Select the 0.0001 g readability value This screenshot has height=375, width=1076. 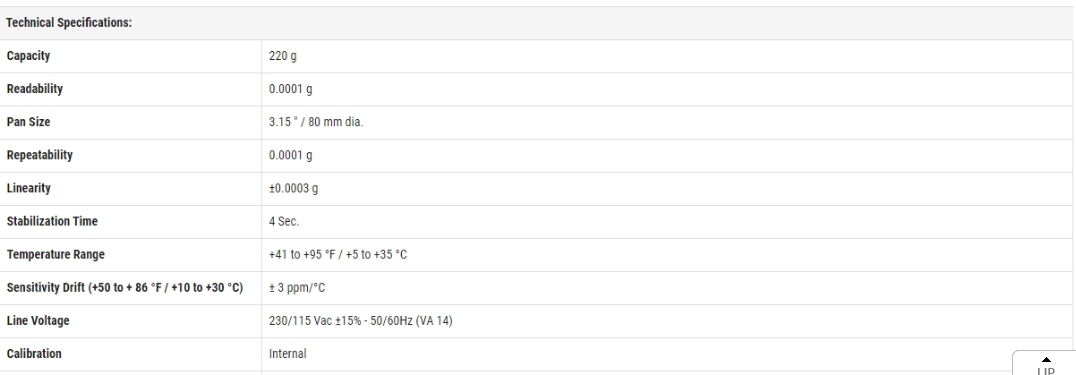pos(290,89)
